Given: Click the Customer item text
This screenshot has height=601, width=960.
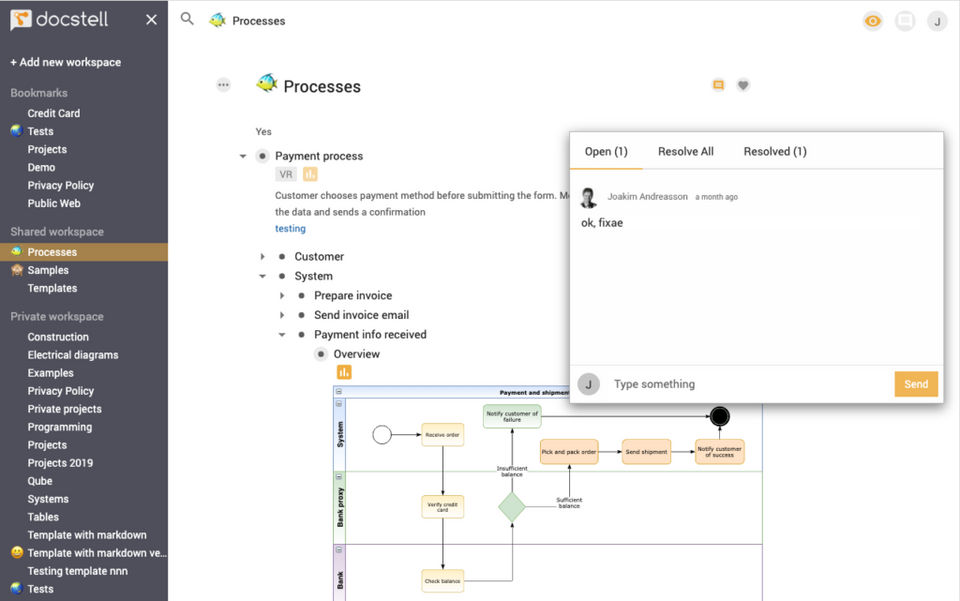Looking at the screenshot, I should click(x=319, y=256).
